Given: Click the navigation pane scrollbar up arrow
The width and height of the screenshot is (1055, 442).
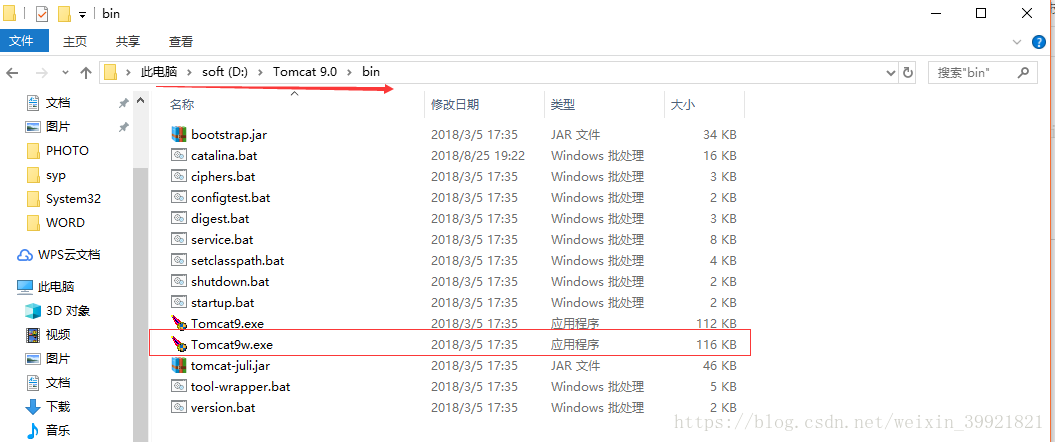Looking at the screenshot, I should [x=141, y=101].
